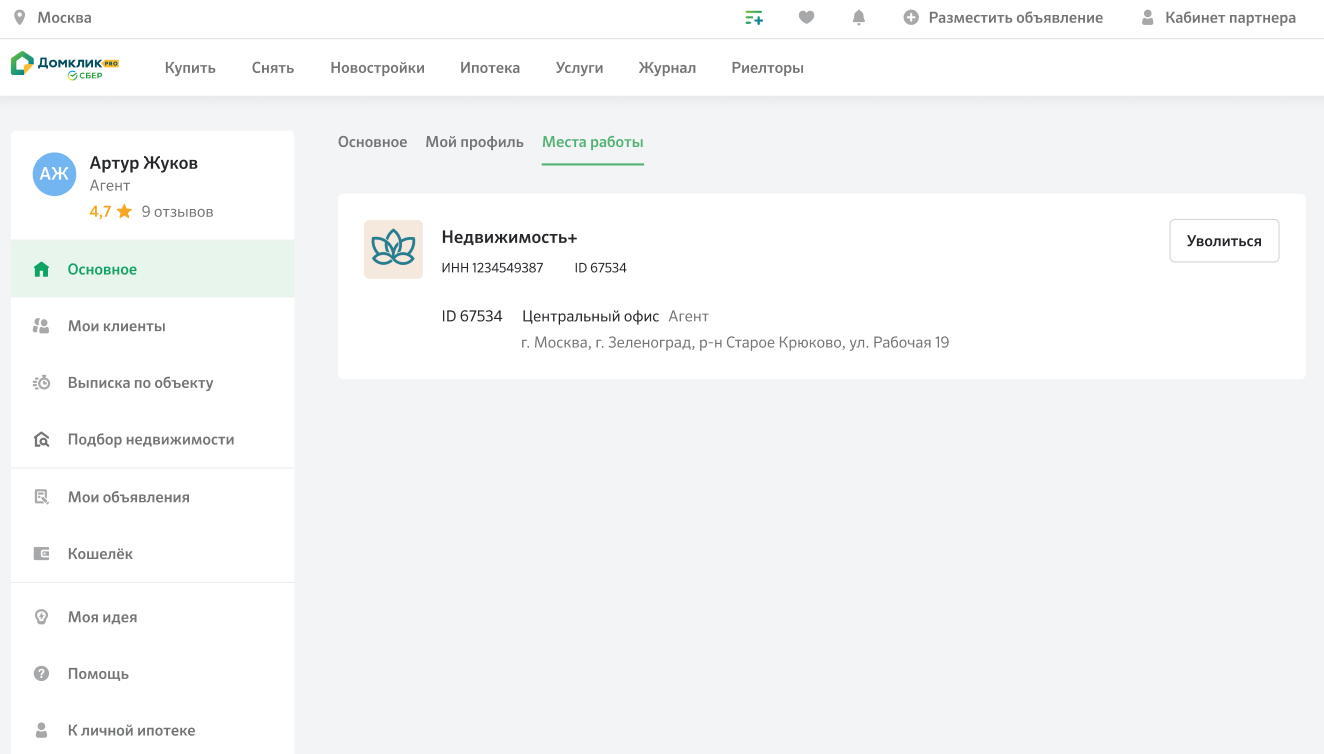Click the person icon for К личной ипотеке
1324x754 pixels.
click(x=41, y=731)
